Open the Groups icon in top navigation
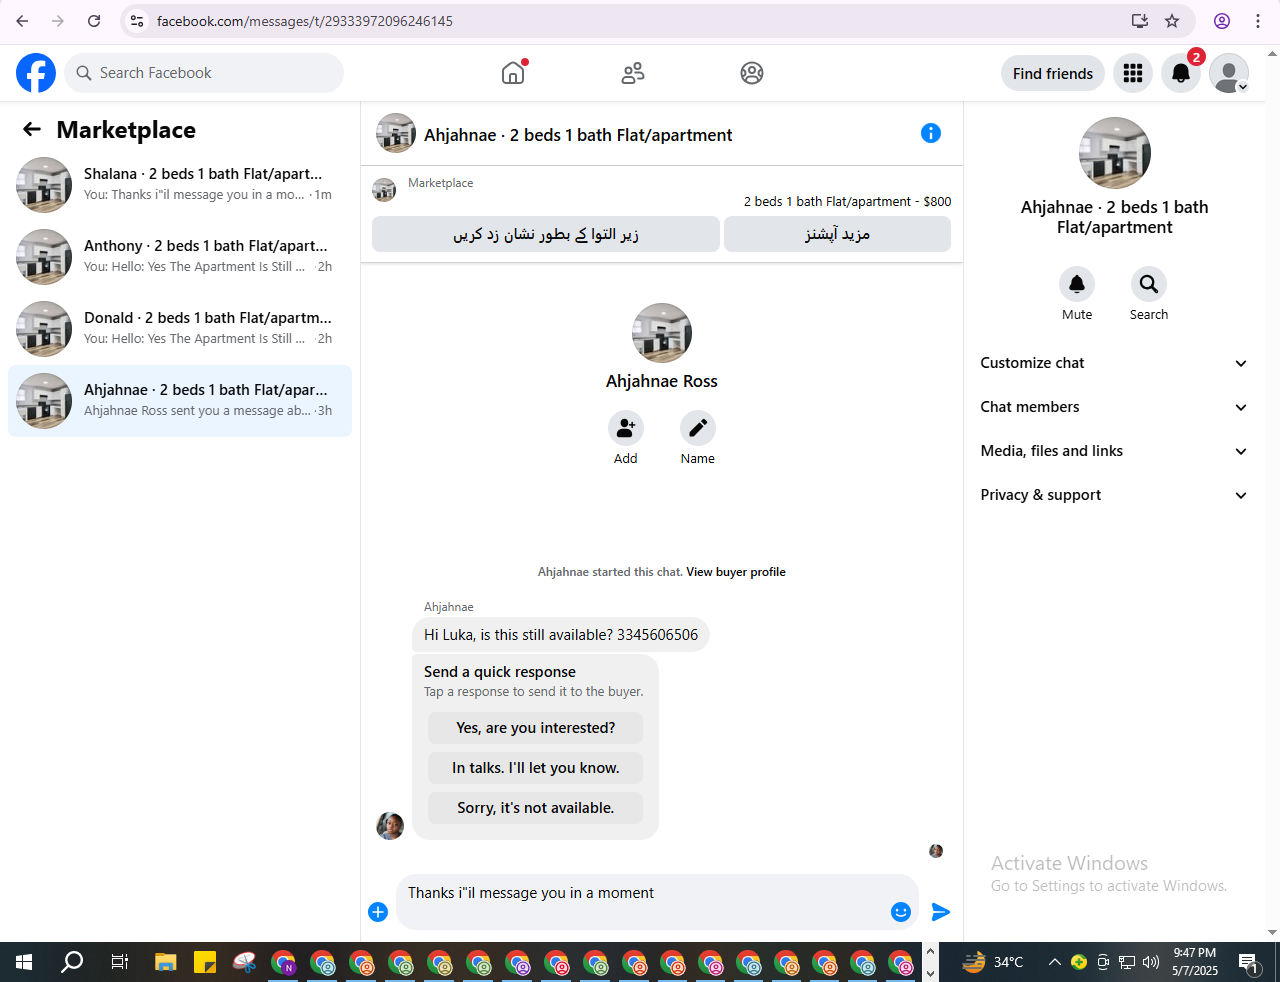 [752, 73]
